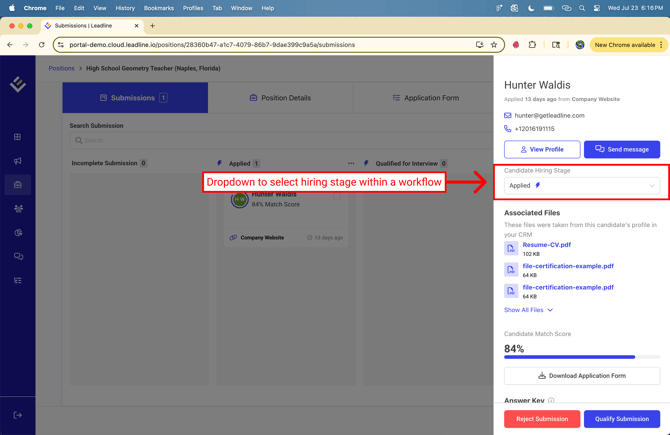Open the Bookmarks menu in menu bar
Screen dimensions: 670x435
click(158, 8)
